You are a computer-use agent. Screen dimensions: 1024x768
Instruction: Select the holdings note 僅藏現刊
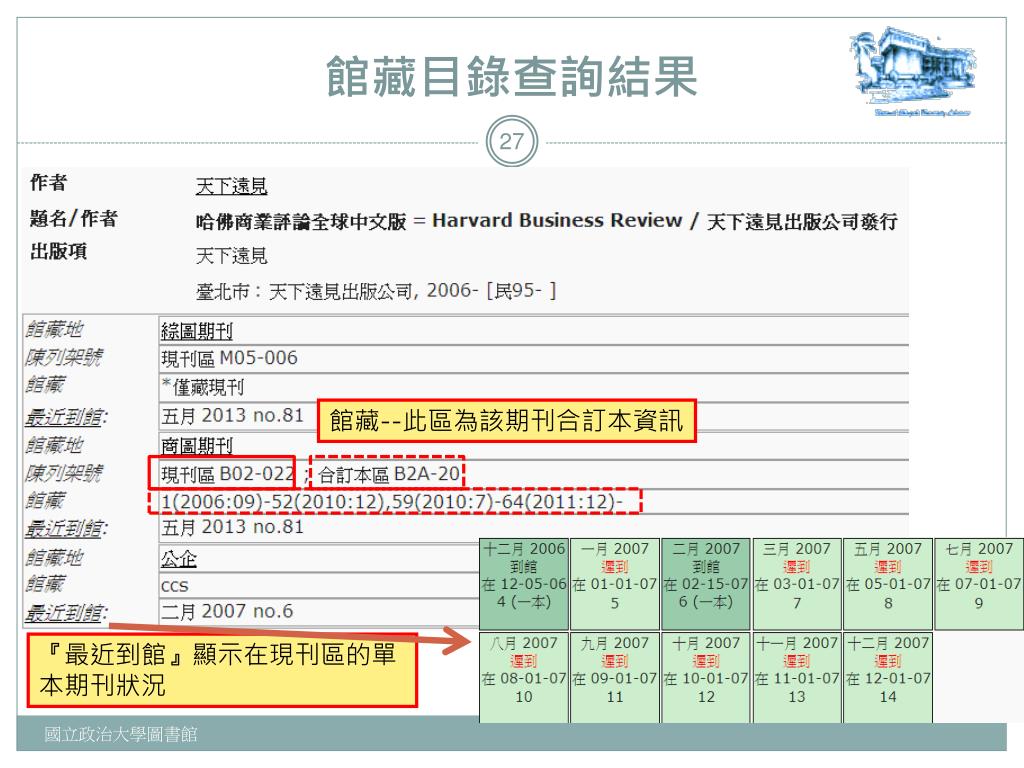tap(208, 387)
